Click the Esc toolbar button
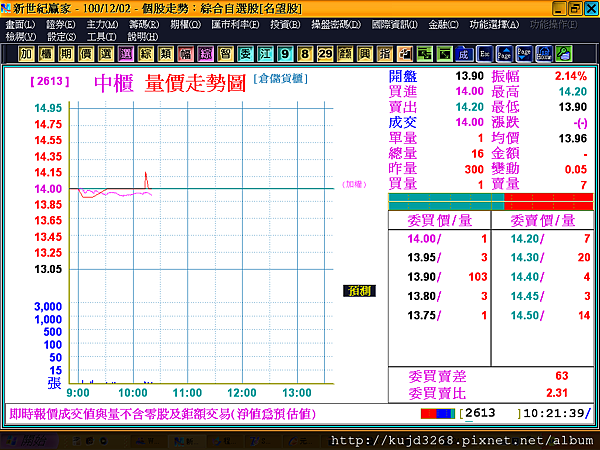Screen dimensions: 600x450 [x=485, y=54]
